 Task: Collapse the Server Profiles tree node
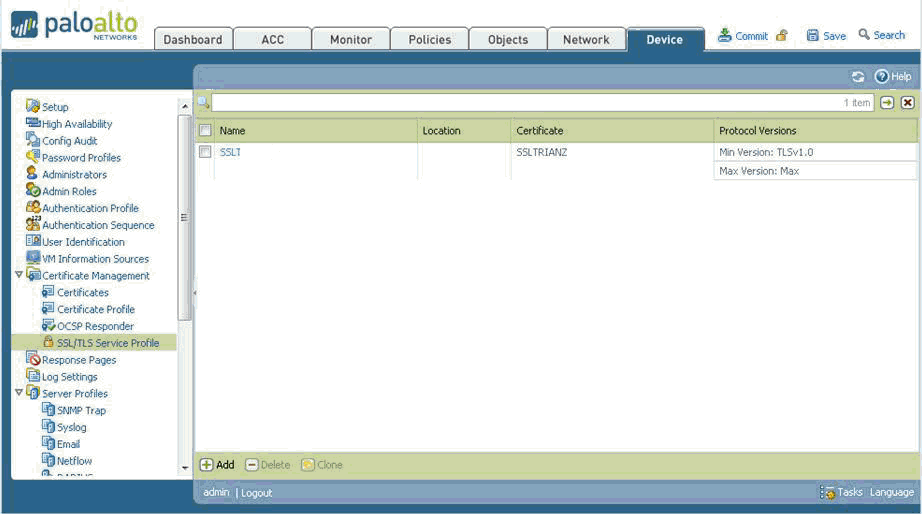coord(19,393)
